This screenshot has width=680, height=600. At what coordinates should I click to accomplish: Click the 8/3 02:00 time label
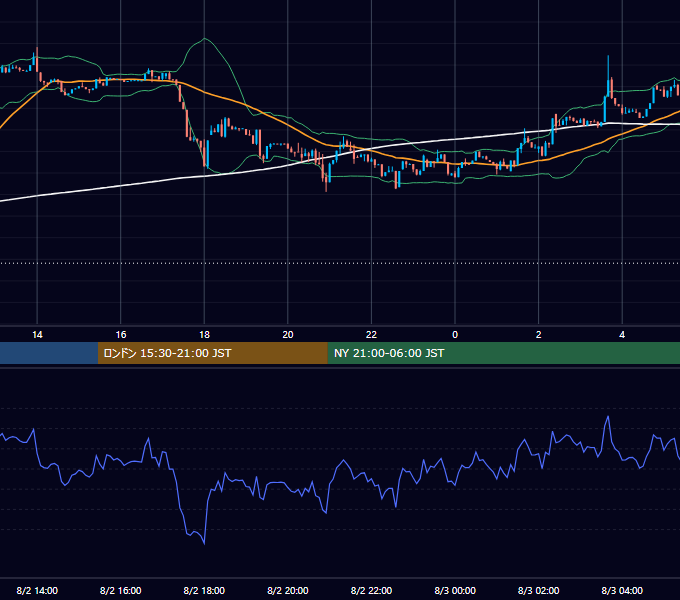click(539, 590)
